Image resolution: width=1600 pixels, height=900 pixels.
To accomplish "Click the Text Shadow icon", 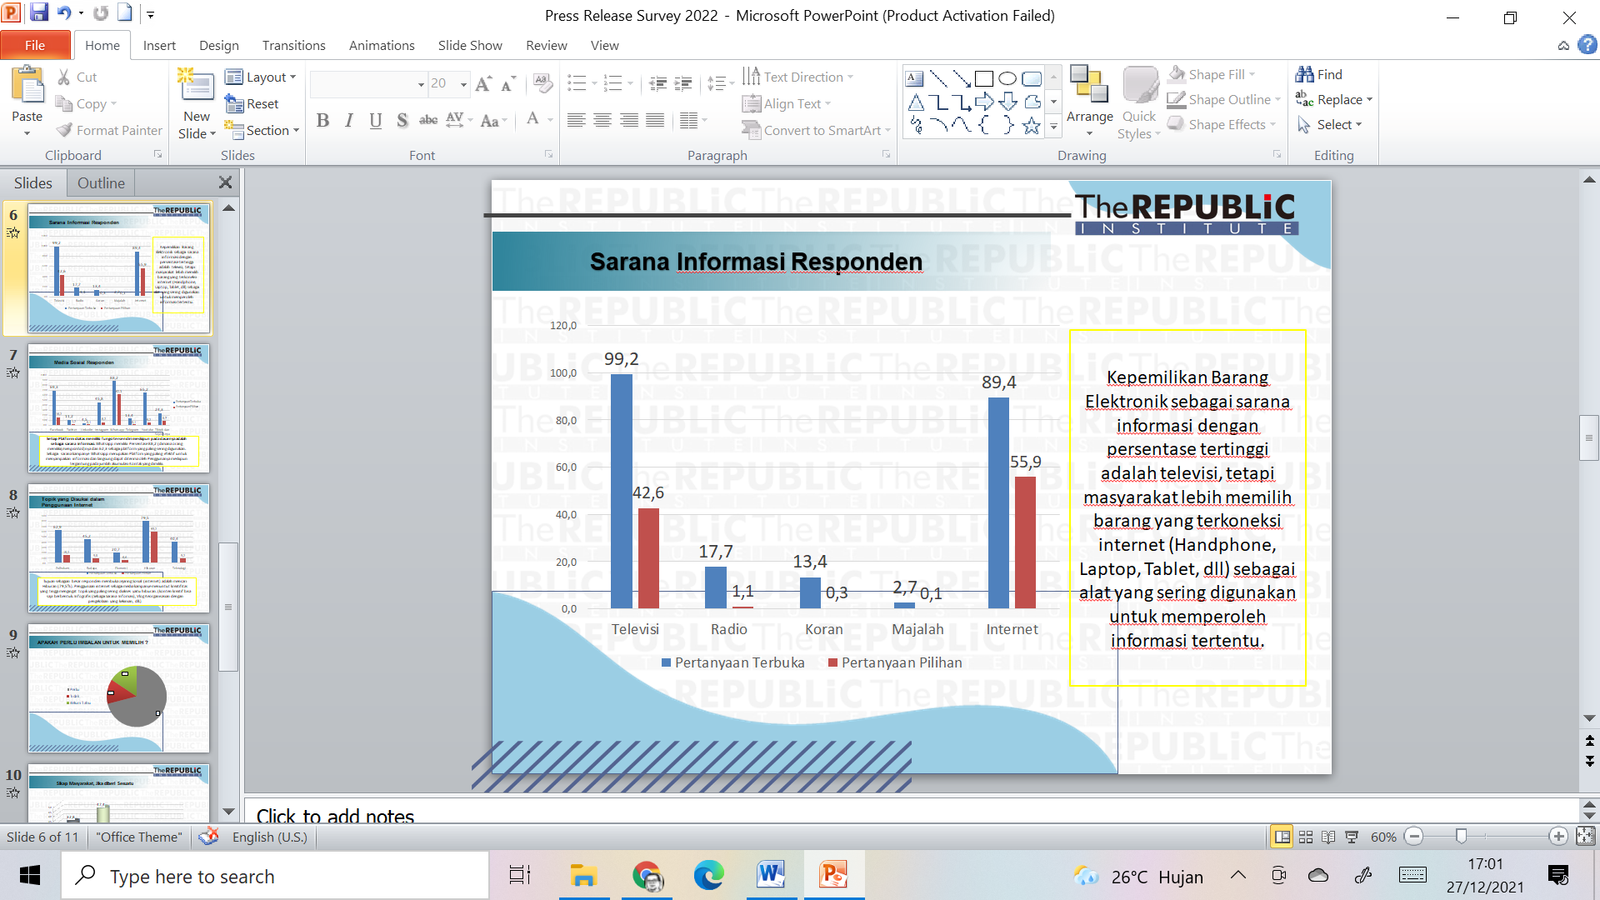I will click(x=401, y=120).
